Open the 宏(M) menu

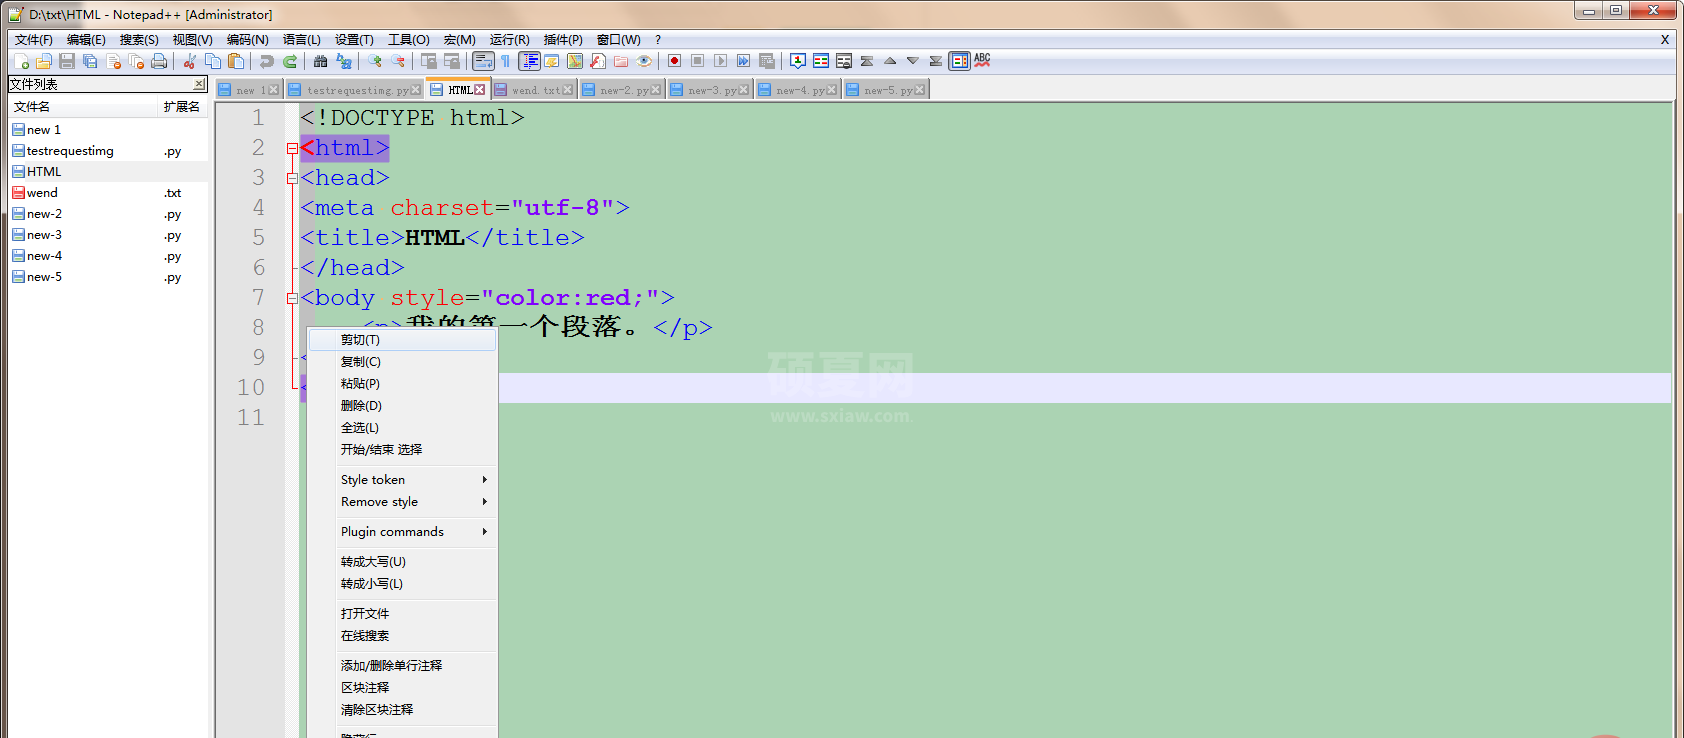coord(459,40)
